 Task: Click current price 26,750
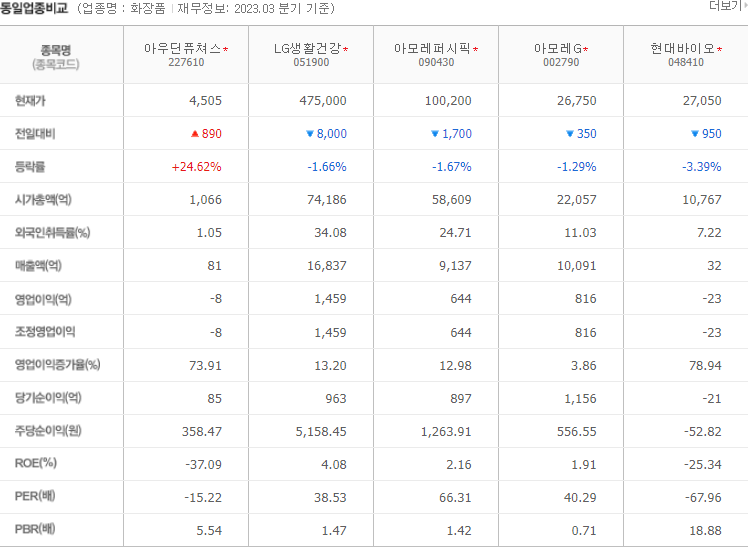(x=576, y=101)
